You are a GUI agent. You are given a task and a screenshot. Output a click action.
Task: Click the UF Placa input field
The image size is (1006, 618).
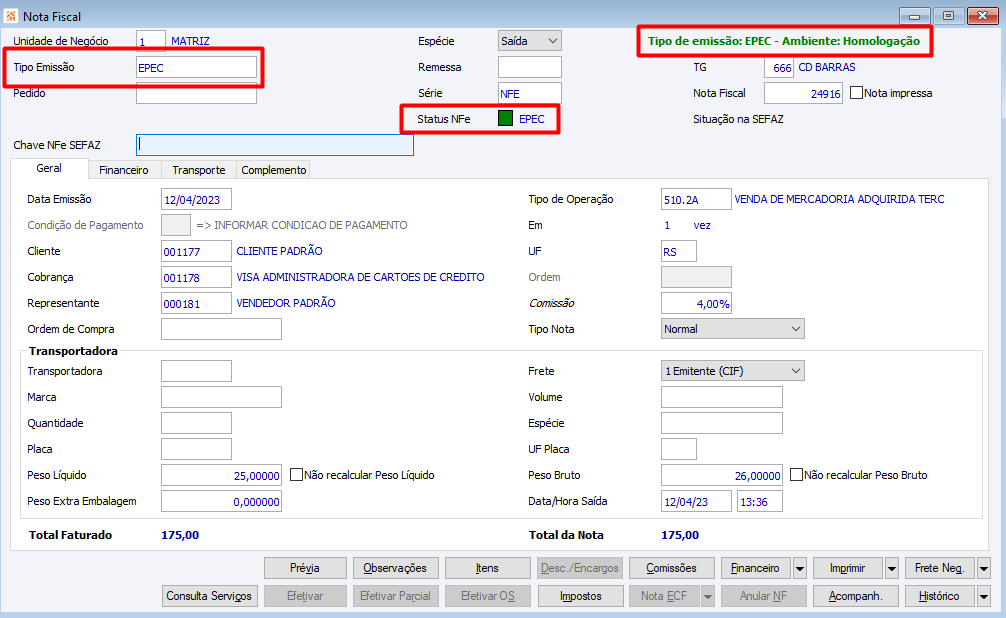[x=679, y=449]
